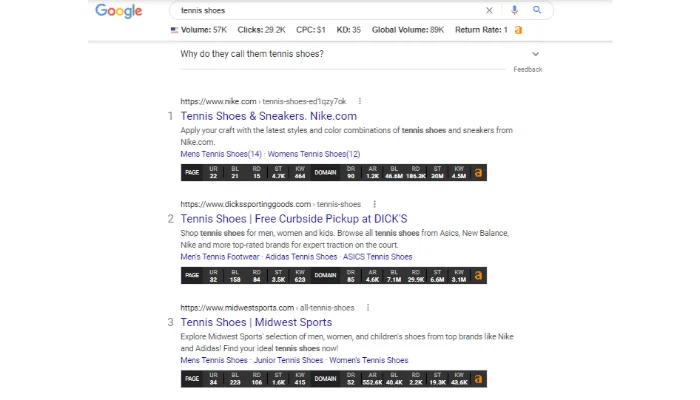700x400 pixels.
Task: Click the US flag icon beside Volume
Action: [x=175, y=30]
